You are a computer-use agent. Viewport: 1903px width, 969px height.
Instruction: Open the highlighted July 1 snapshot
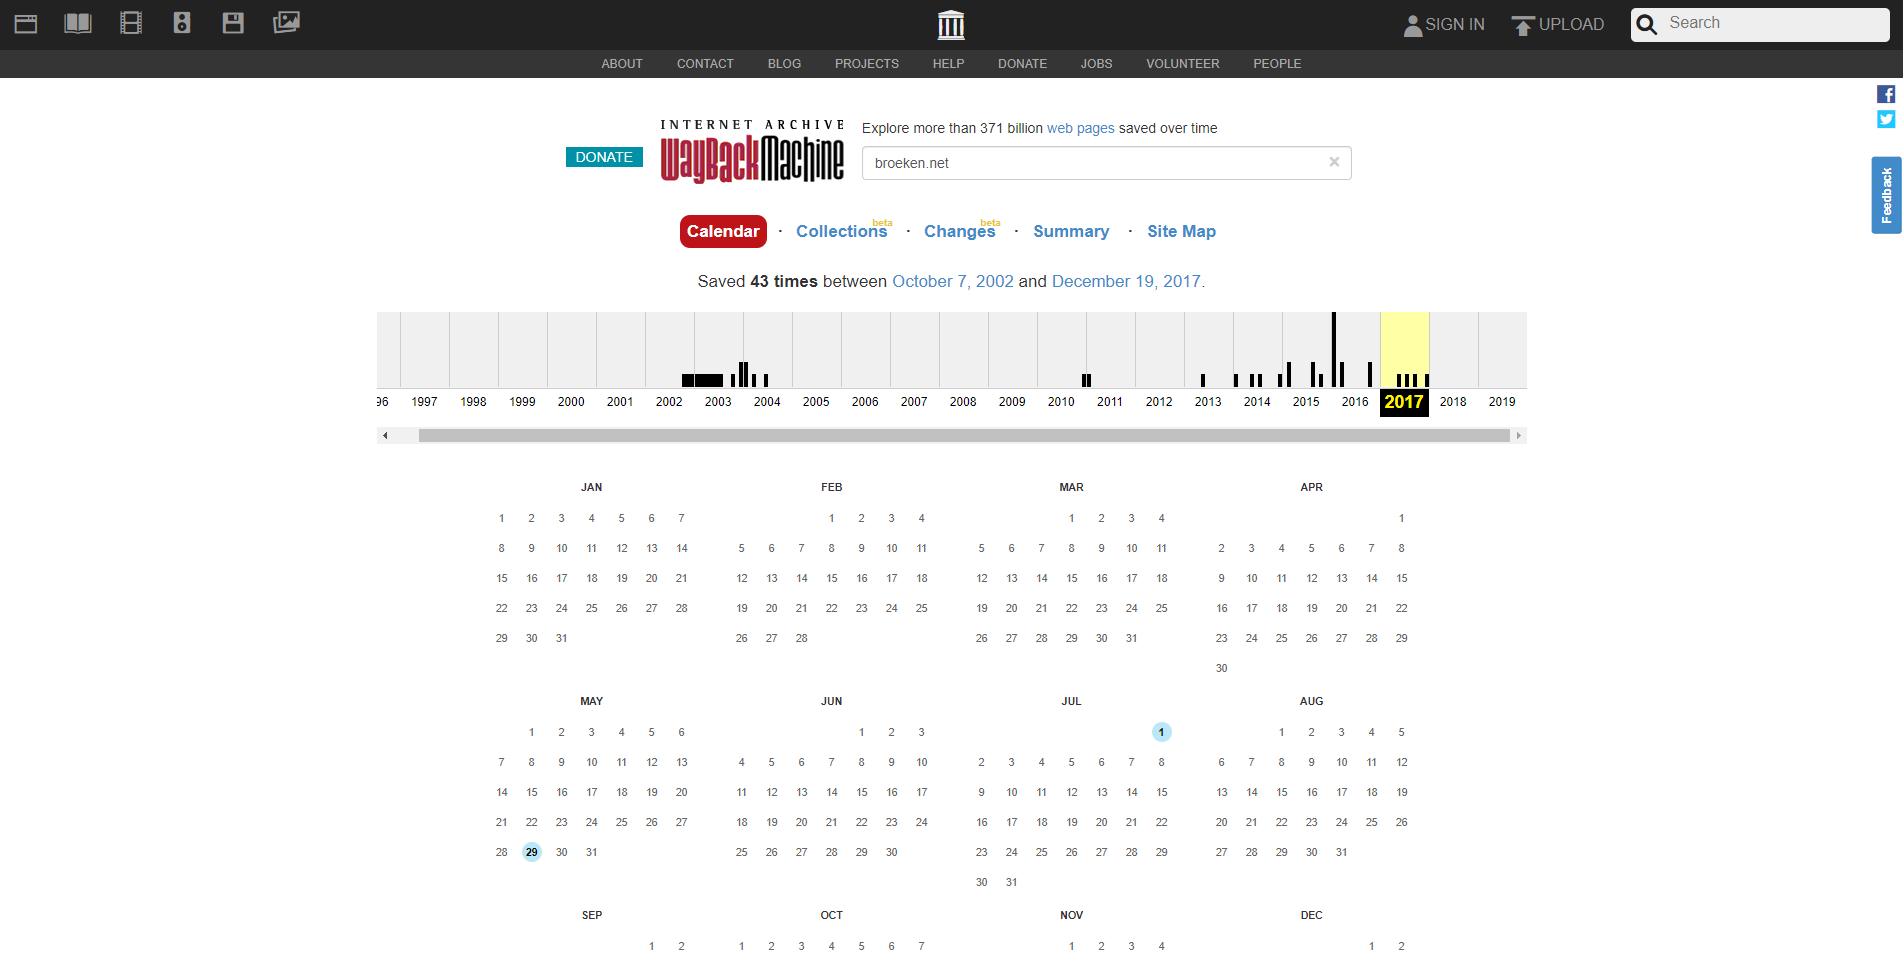pyautogui.click(x=1161, y=732)
